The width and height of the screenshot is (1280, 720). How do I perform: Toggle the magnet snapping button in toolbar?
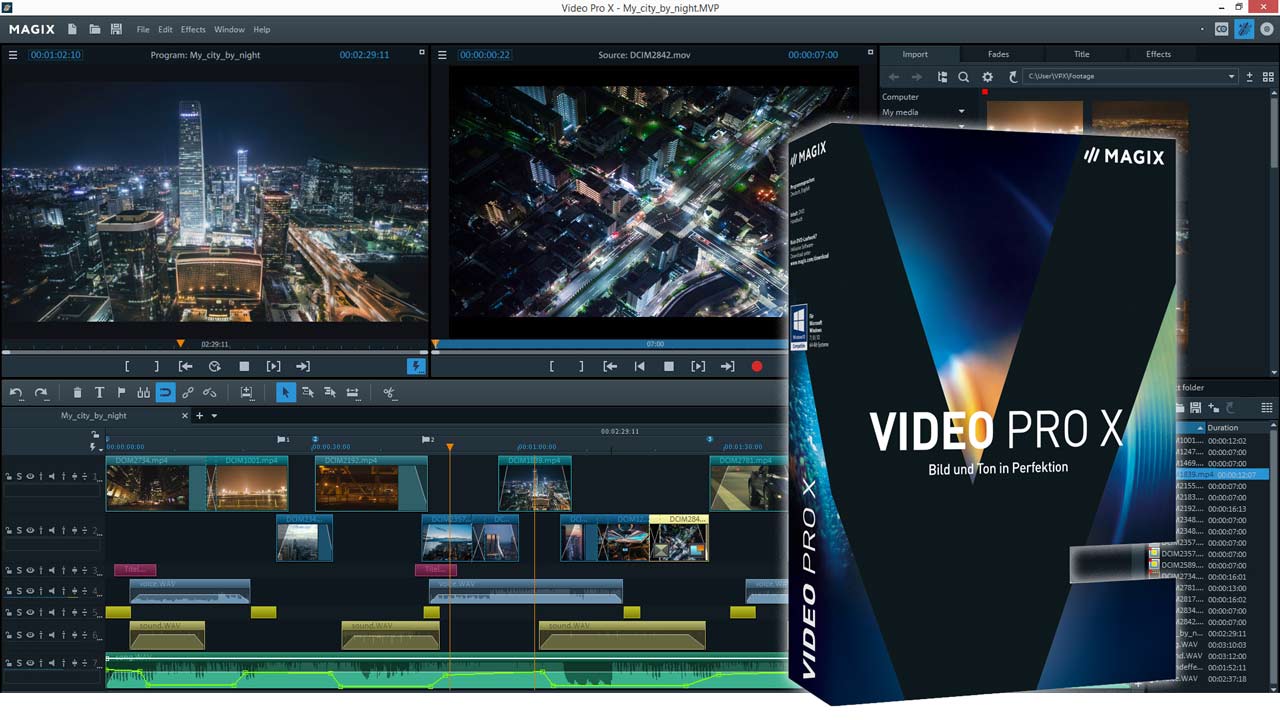(x=165, y=393)
